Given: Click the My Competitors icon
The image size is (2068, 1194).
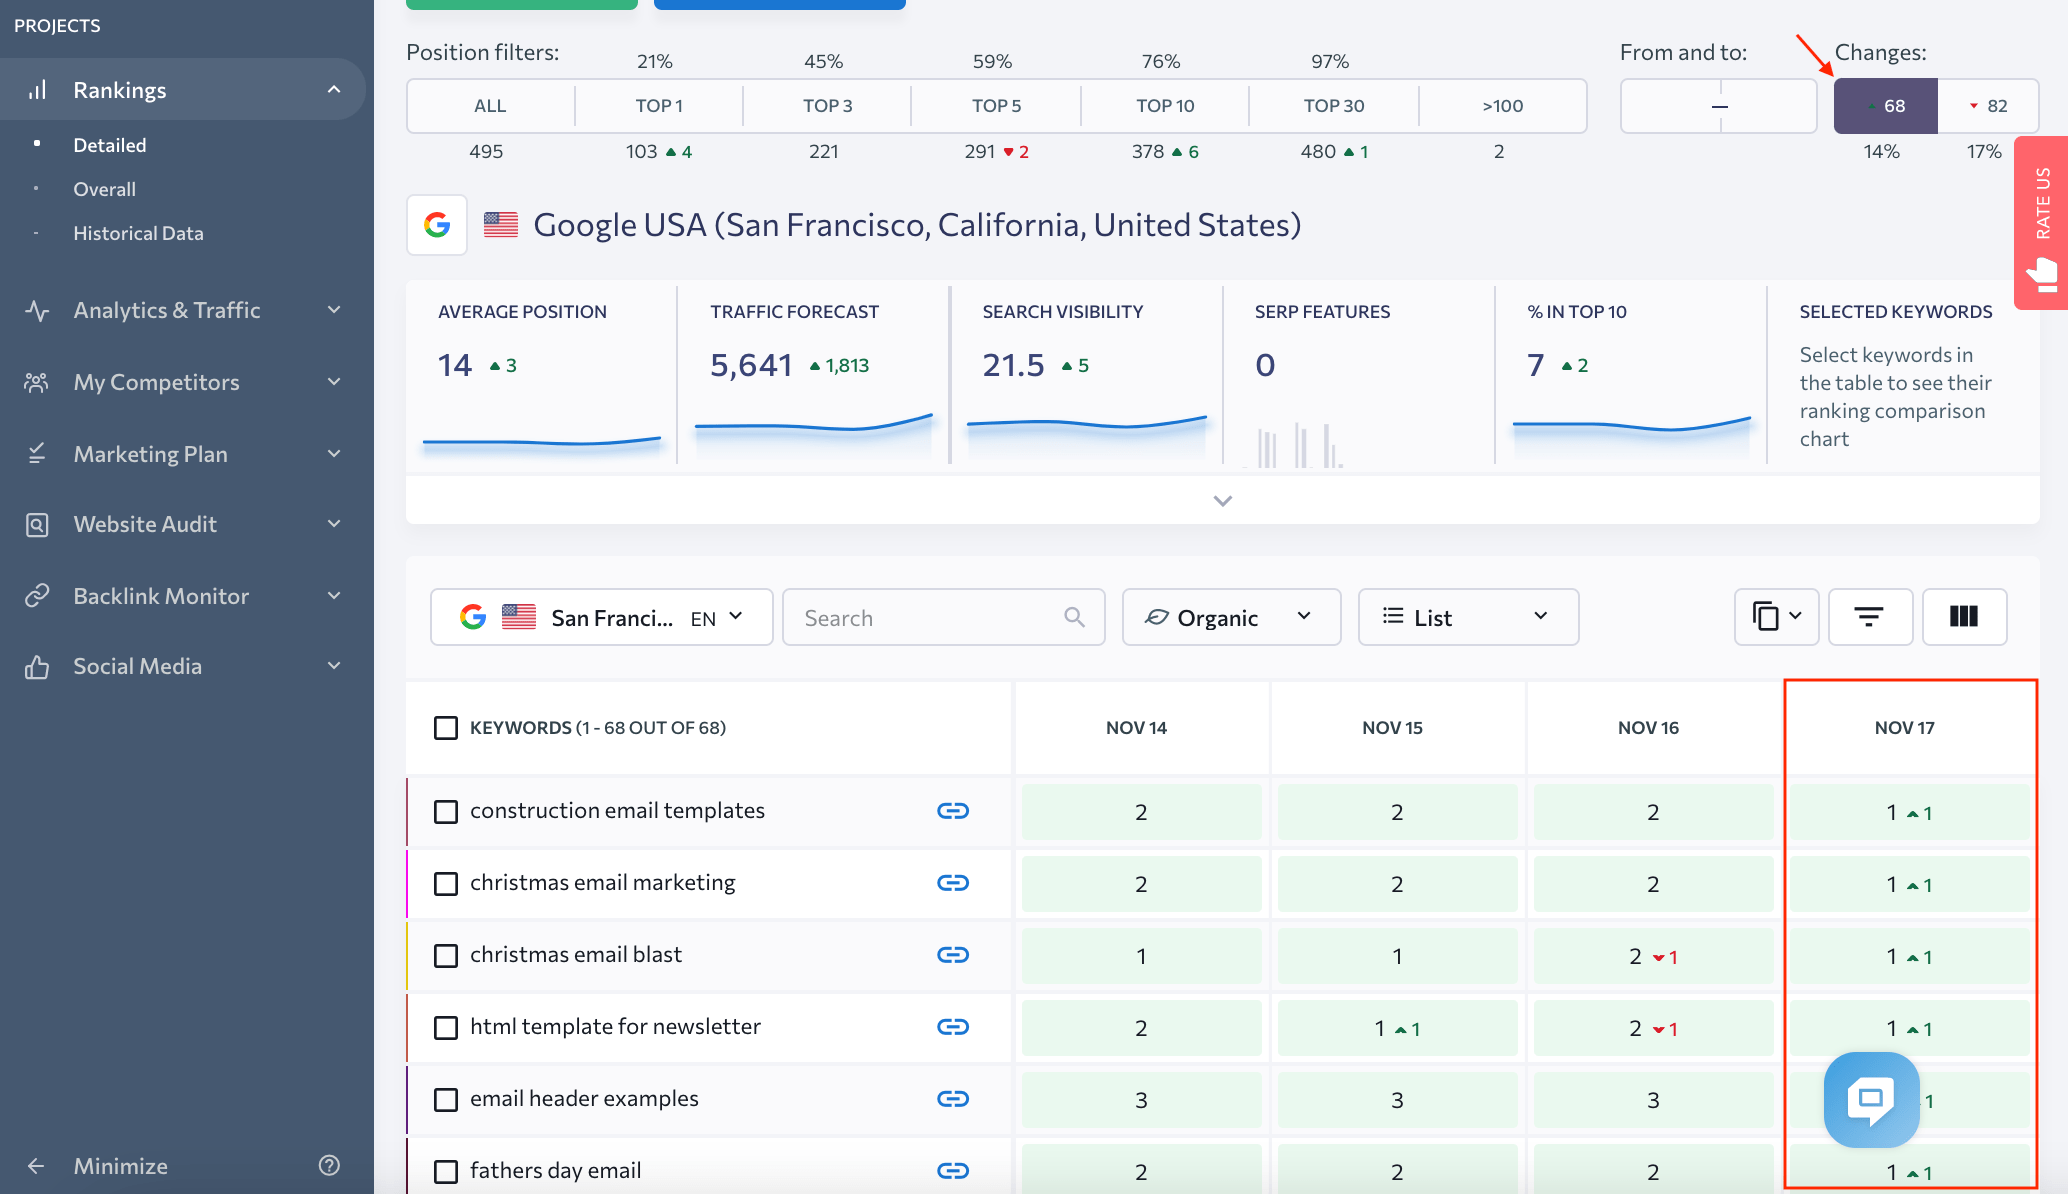Looking at the screenshot, I should click(x=38, y=381).
